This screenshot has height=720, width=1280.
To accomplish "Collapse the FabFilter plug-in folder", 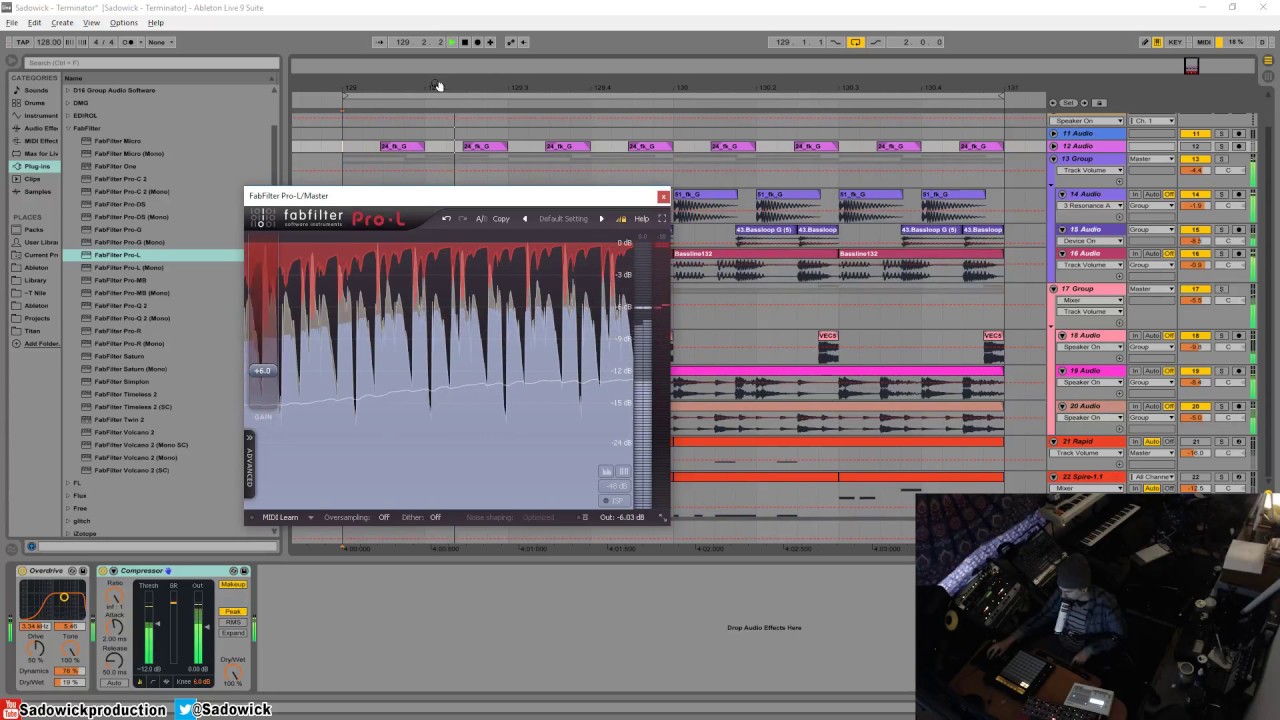I will (68, 128).
